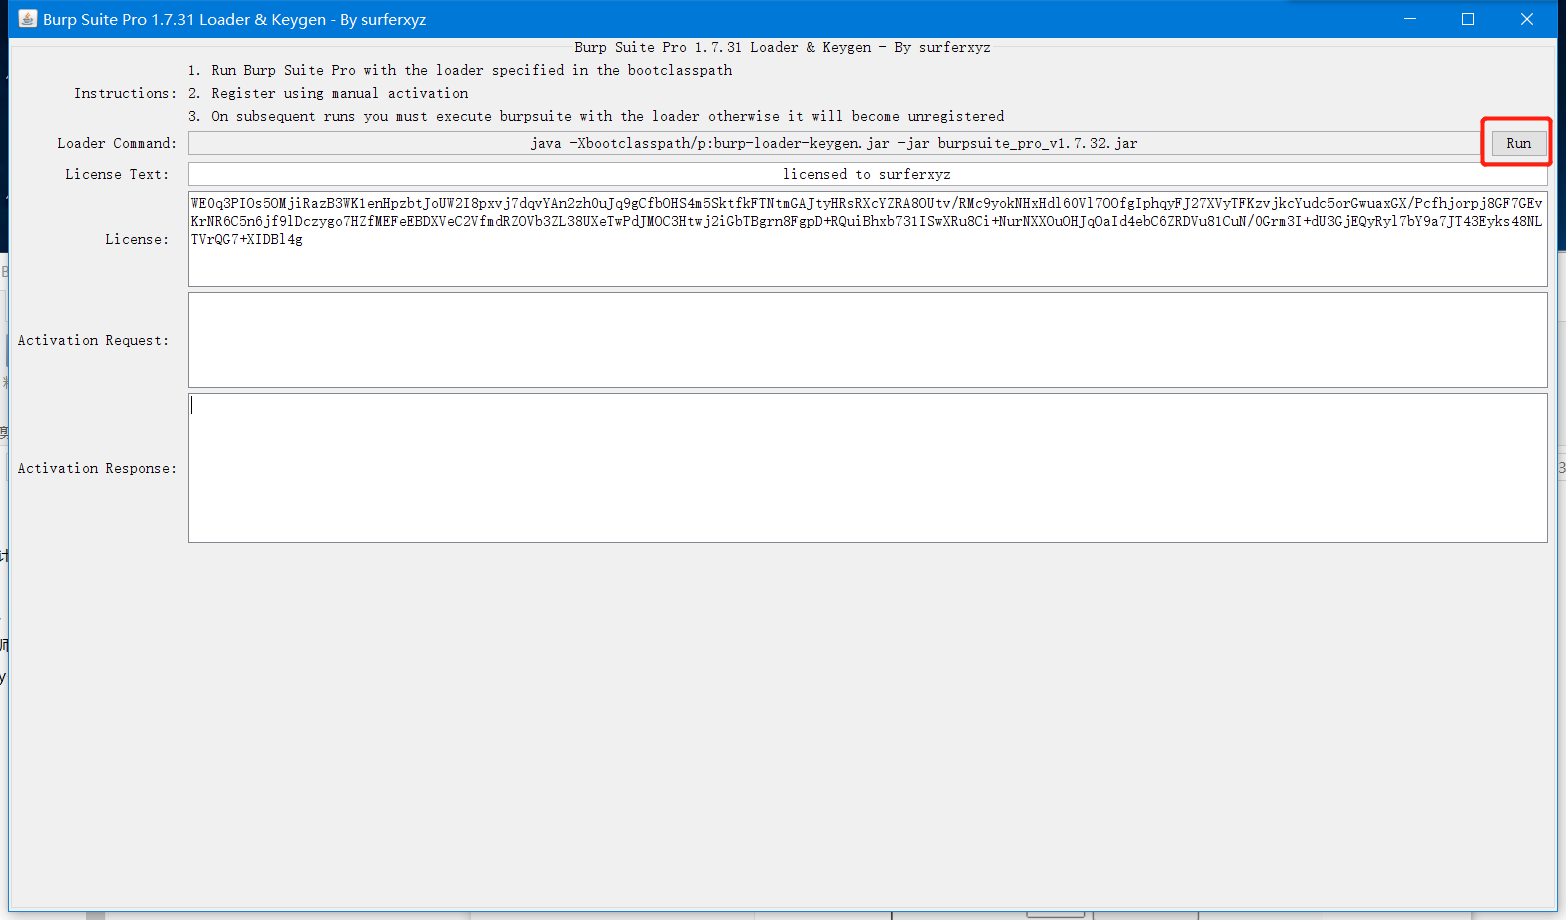Click the header text below the title bar
This screenshot has height=920, width=1566.
point(782,47)
